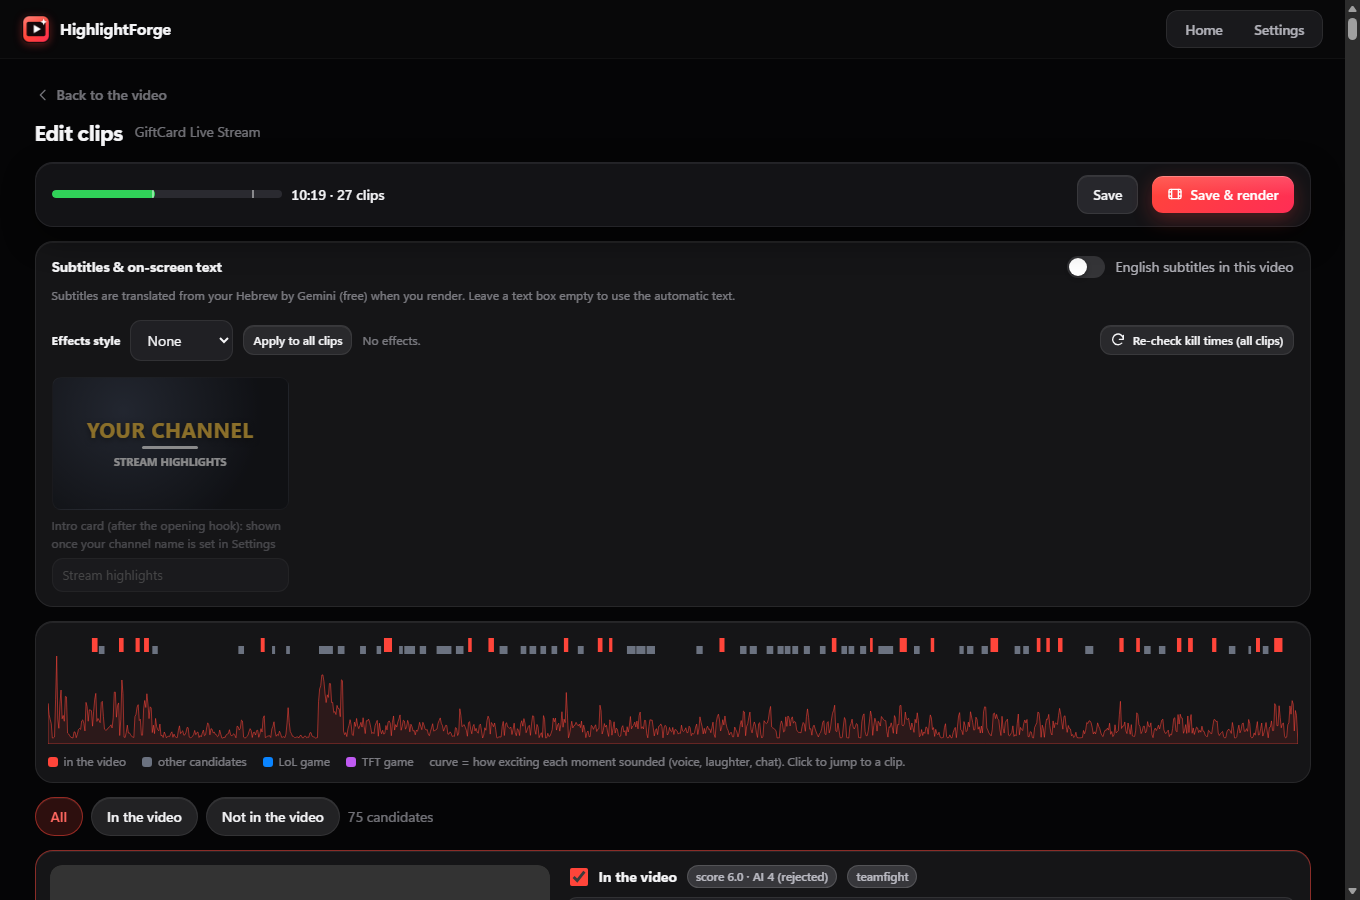Click the score 6.0 · AI 4 (rejected) badge

coord(762,877)
